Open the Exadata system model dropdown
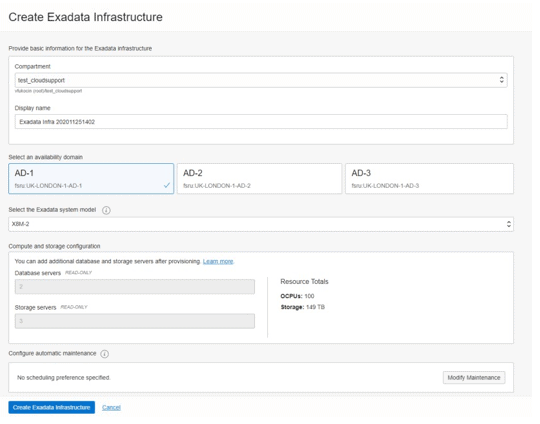Screen dimensions: 540x424 point(261,224)
